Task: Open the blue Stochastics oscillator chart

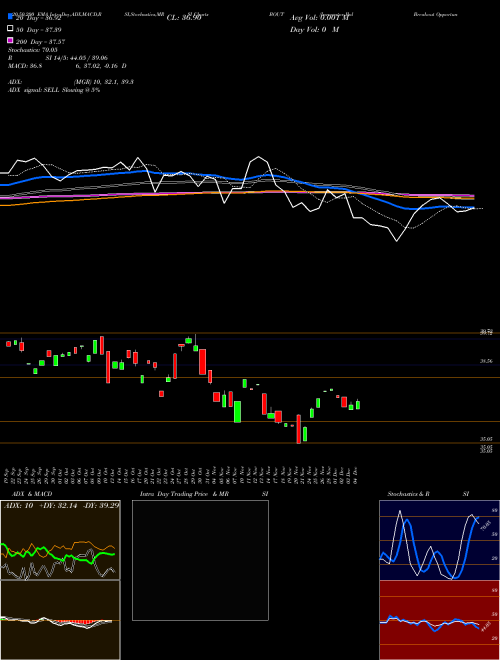Action: tap(439, 540)
